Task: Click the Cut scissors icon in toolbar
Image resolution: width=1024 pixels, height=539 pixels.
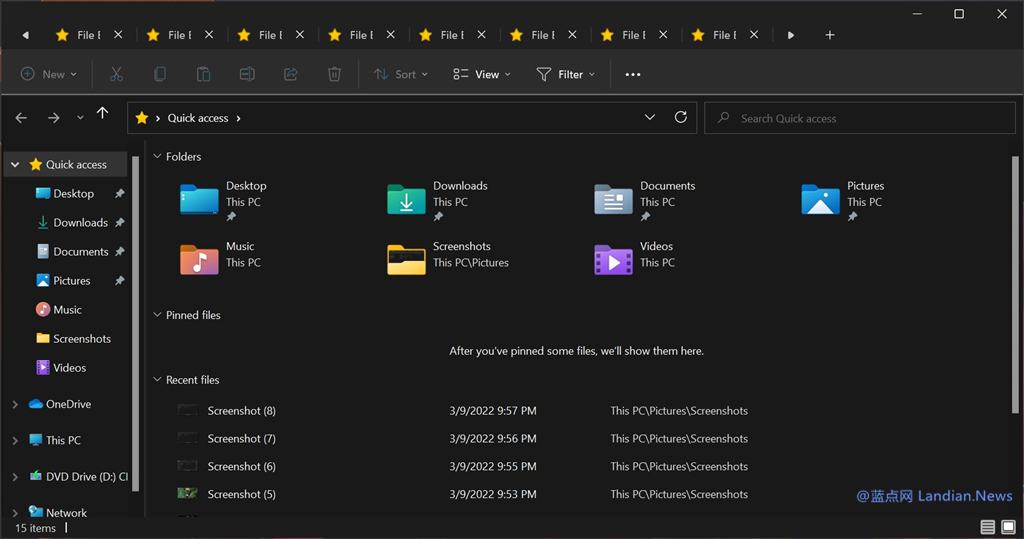Action: [x=116, y=74]
